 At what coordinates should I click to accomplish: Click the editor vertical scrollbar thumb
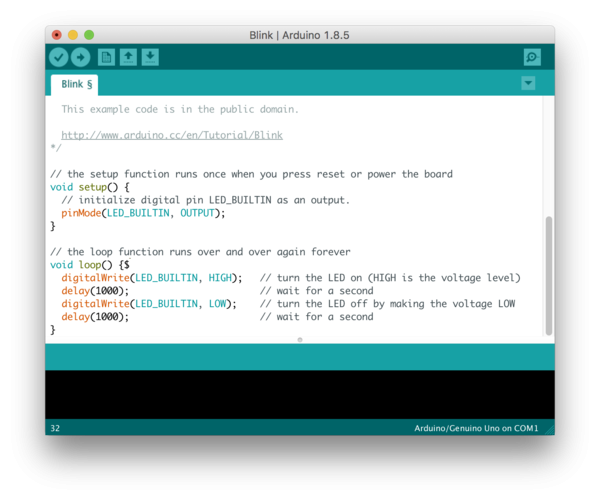pyautogui.click(x=549, y=275)
